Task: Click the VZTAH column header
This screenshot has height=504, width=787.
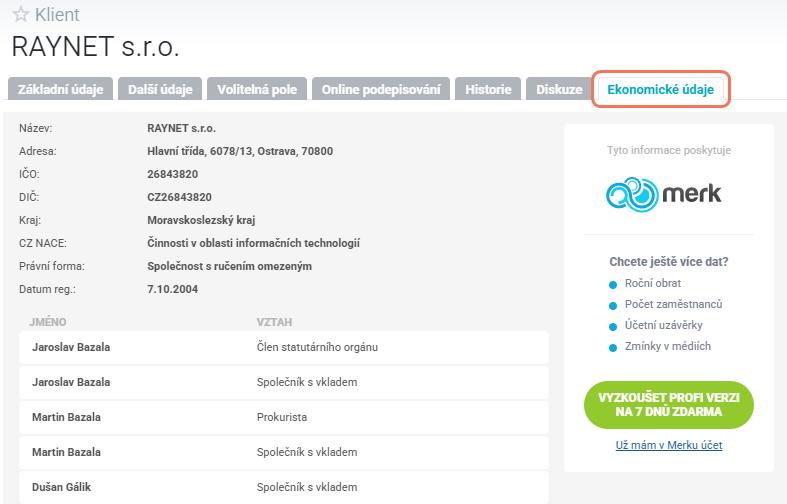Action: click(274, 322)
